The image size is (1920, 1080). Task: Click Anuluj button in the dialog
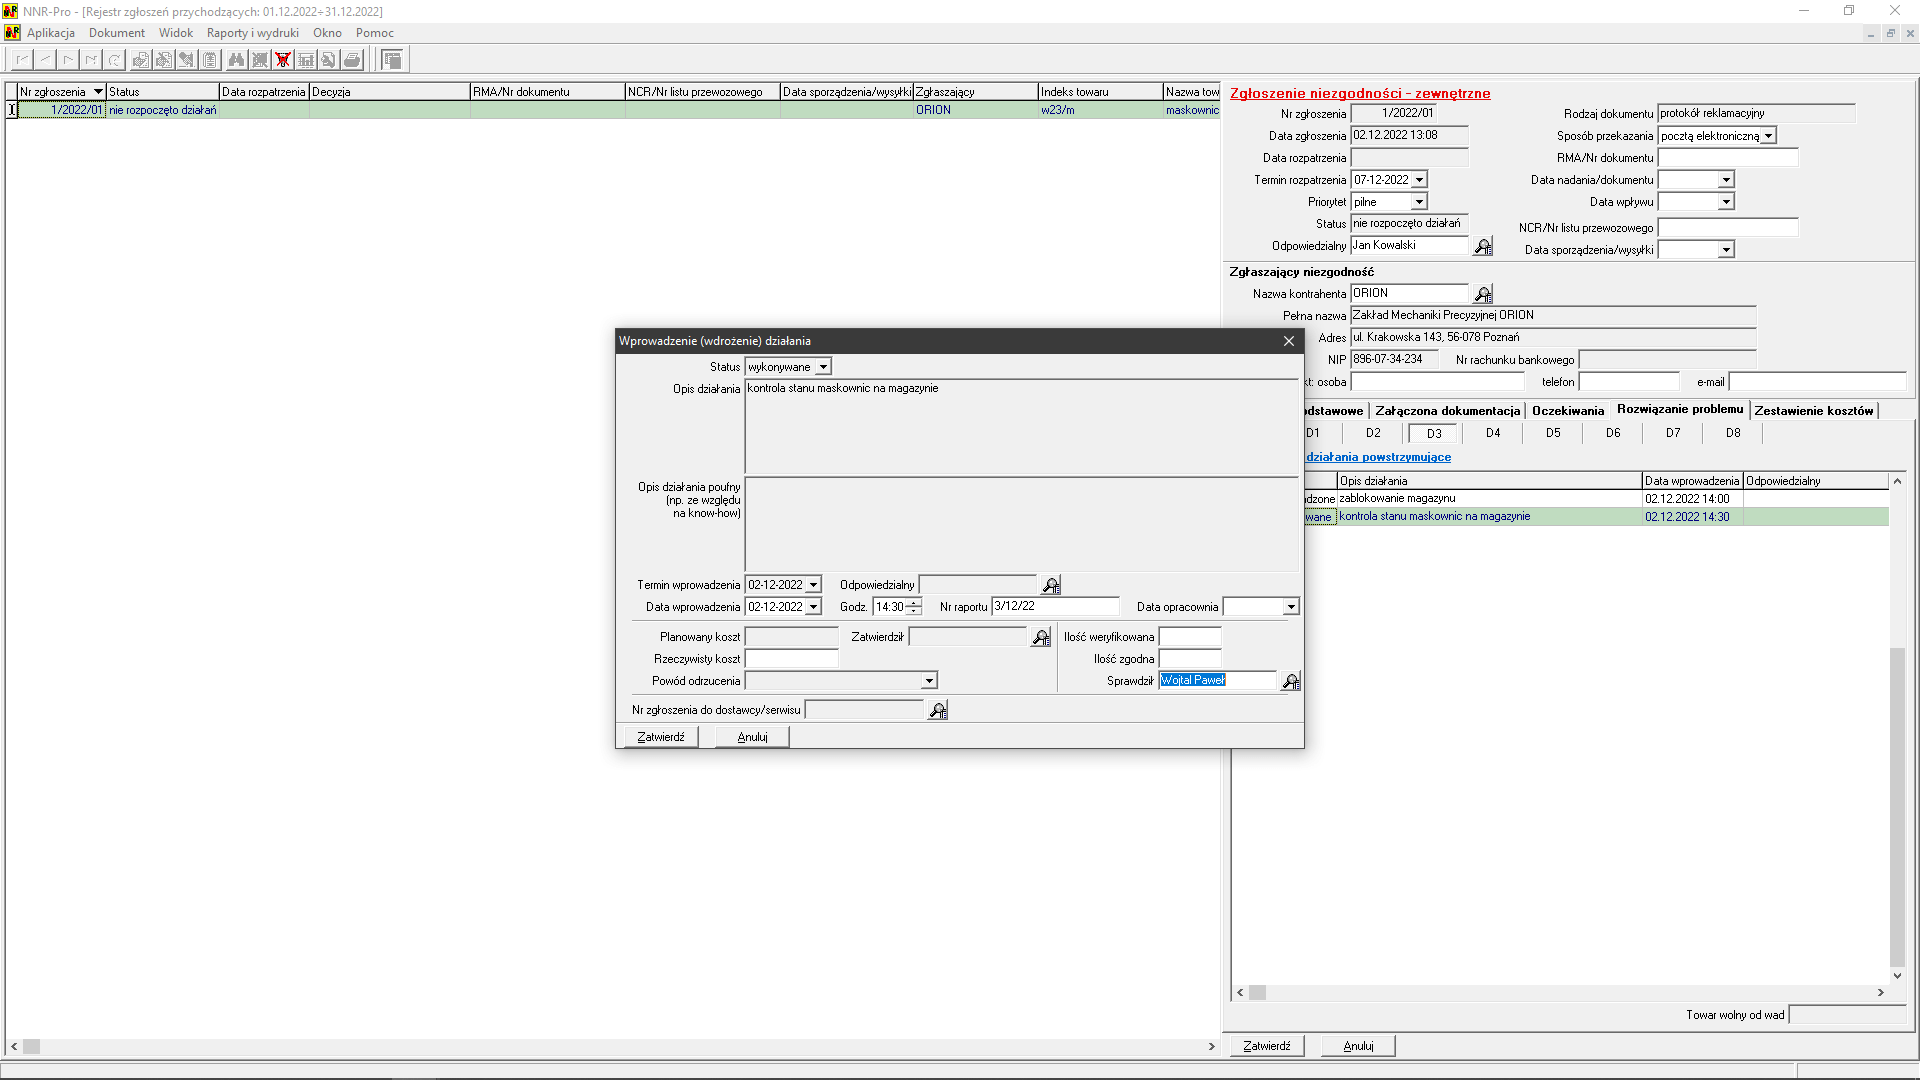click(752, 738)
